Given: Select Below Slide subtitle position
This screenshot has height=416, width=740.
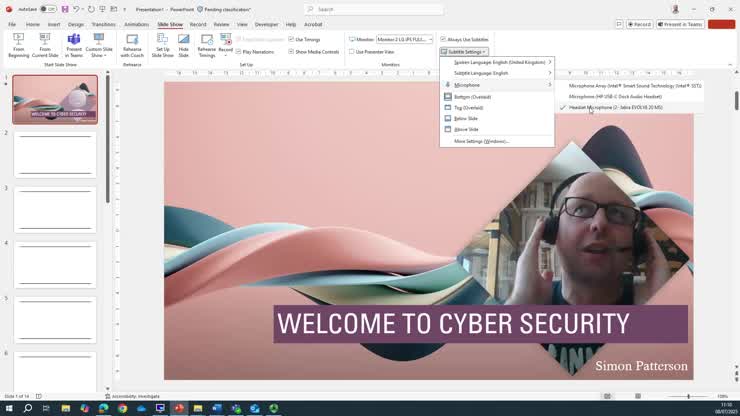Looking at the screenshot, I should click(497, 119).
